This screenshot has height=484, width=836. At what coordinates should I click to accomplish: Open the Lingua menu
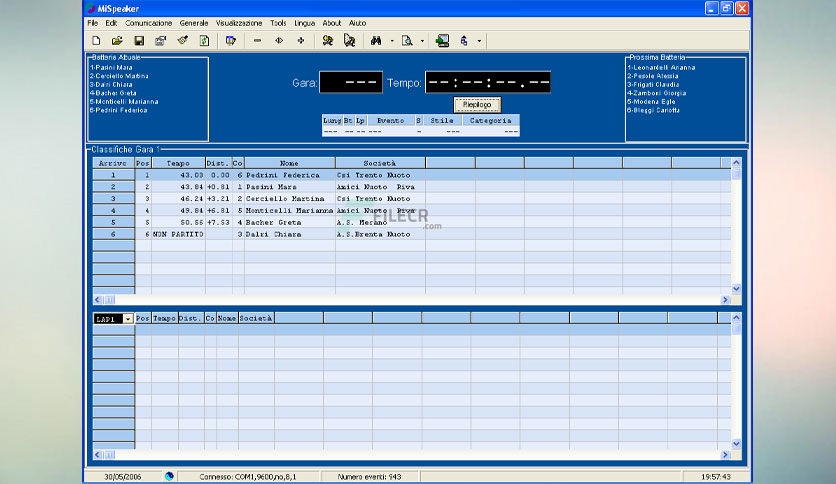(304, 23)
